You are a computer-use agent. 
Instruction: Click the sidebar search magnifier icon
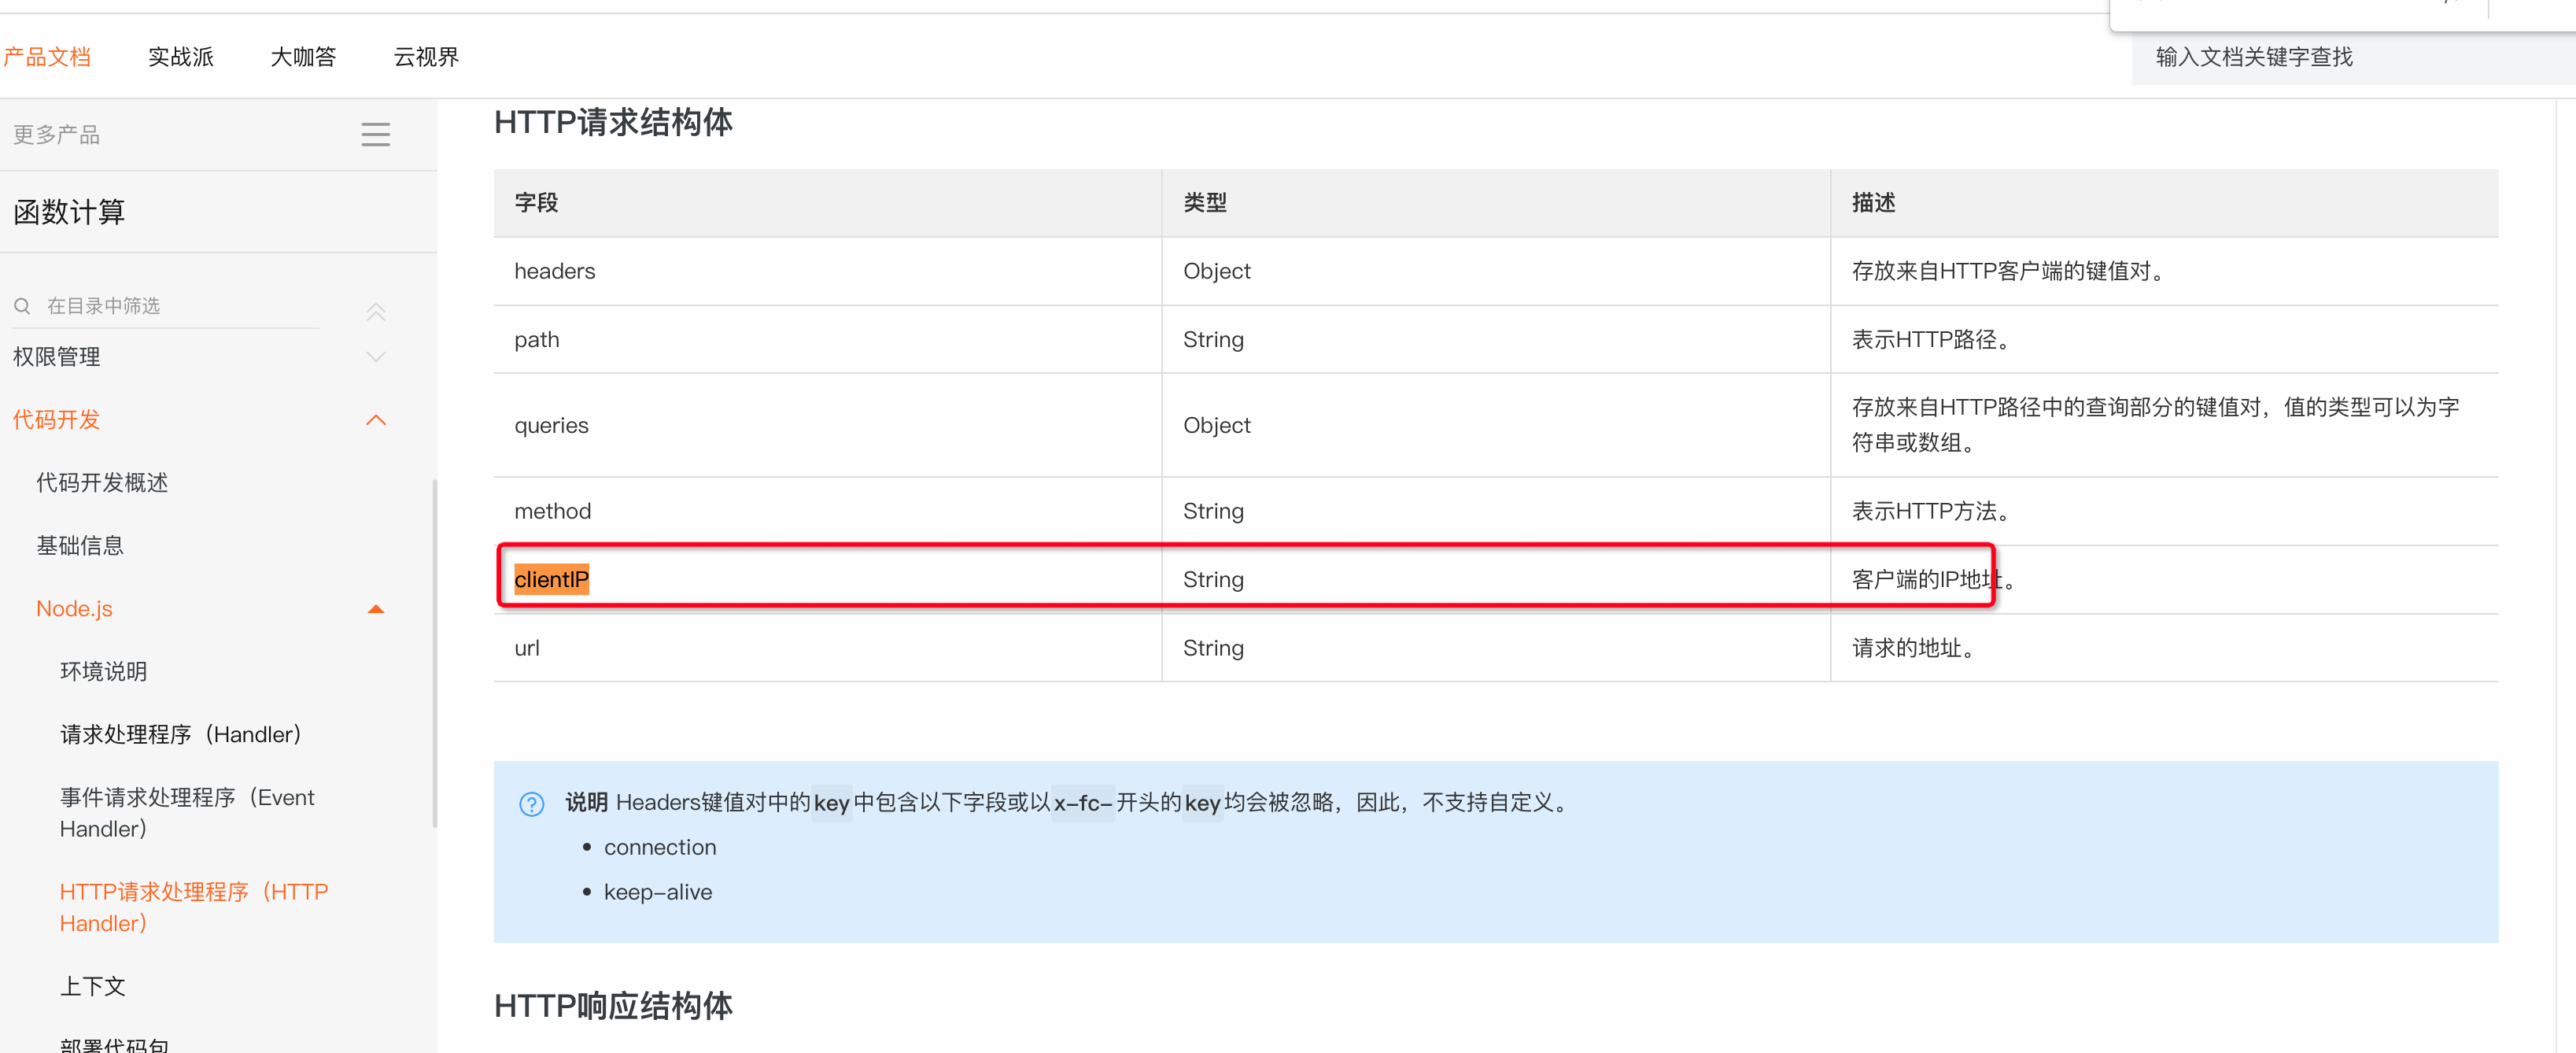tap(22, 305)
